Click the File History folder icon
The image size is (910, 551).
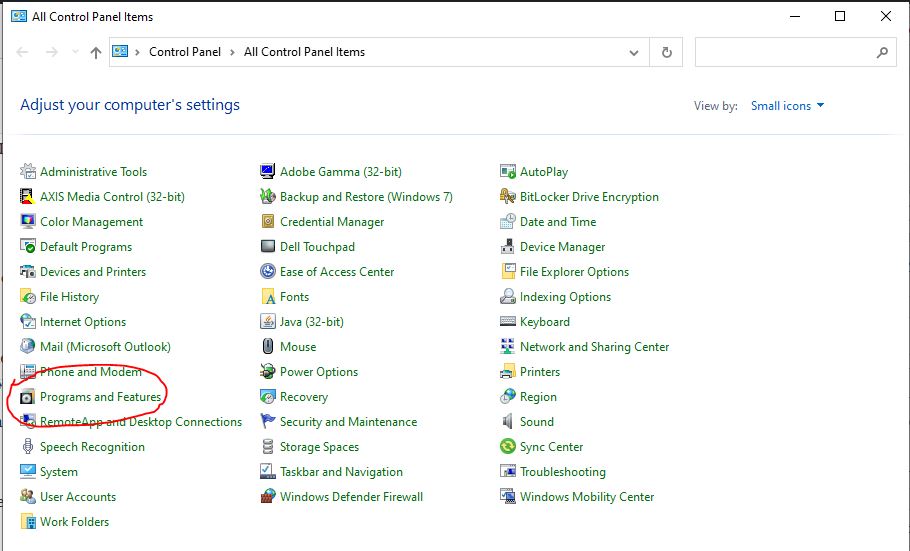point(27,296)
